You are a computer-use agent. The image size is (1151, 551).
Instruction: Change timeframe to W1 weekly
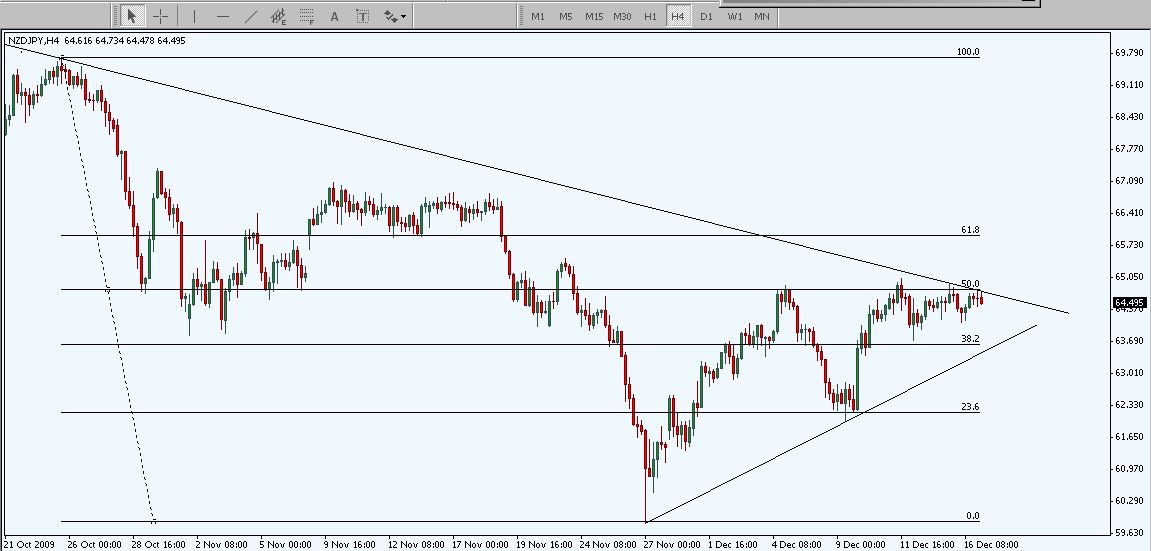click(734, 16)
